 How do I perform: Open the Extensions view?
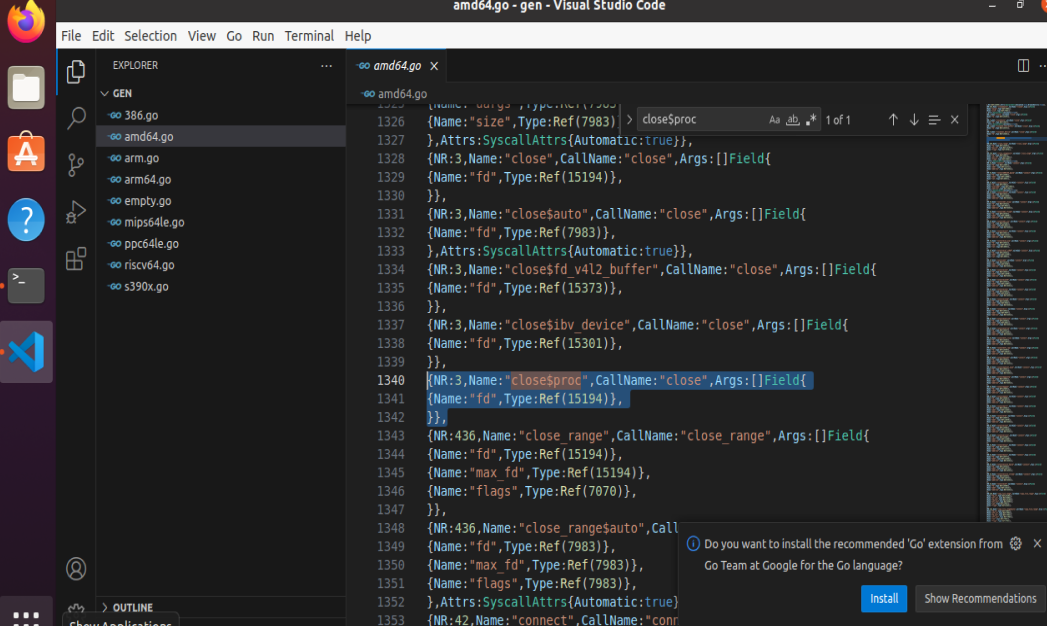[x=76, y=260]
